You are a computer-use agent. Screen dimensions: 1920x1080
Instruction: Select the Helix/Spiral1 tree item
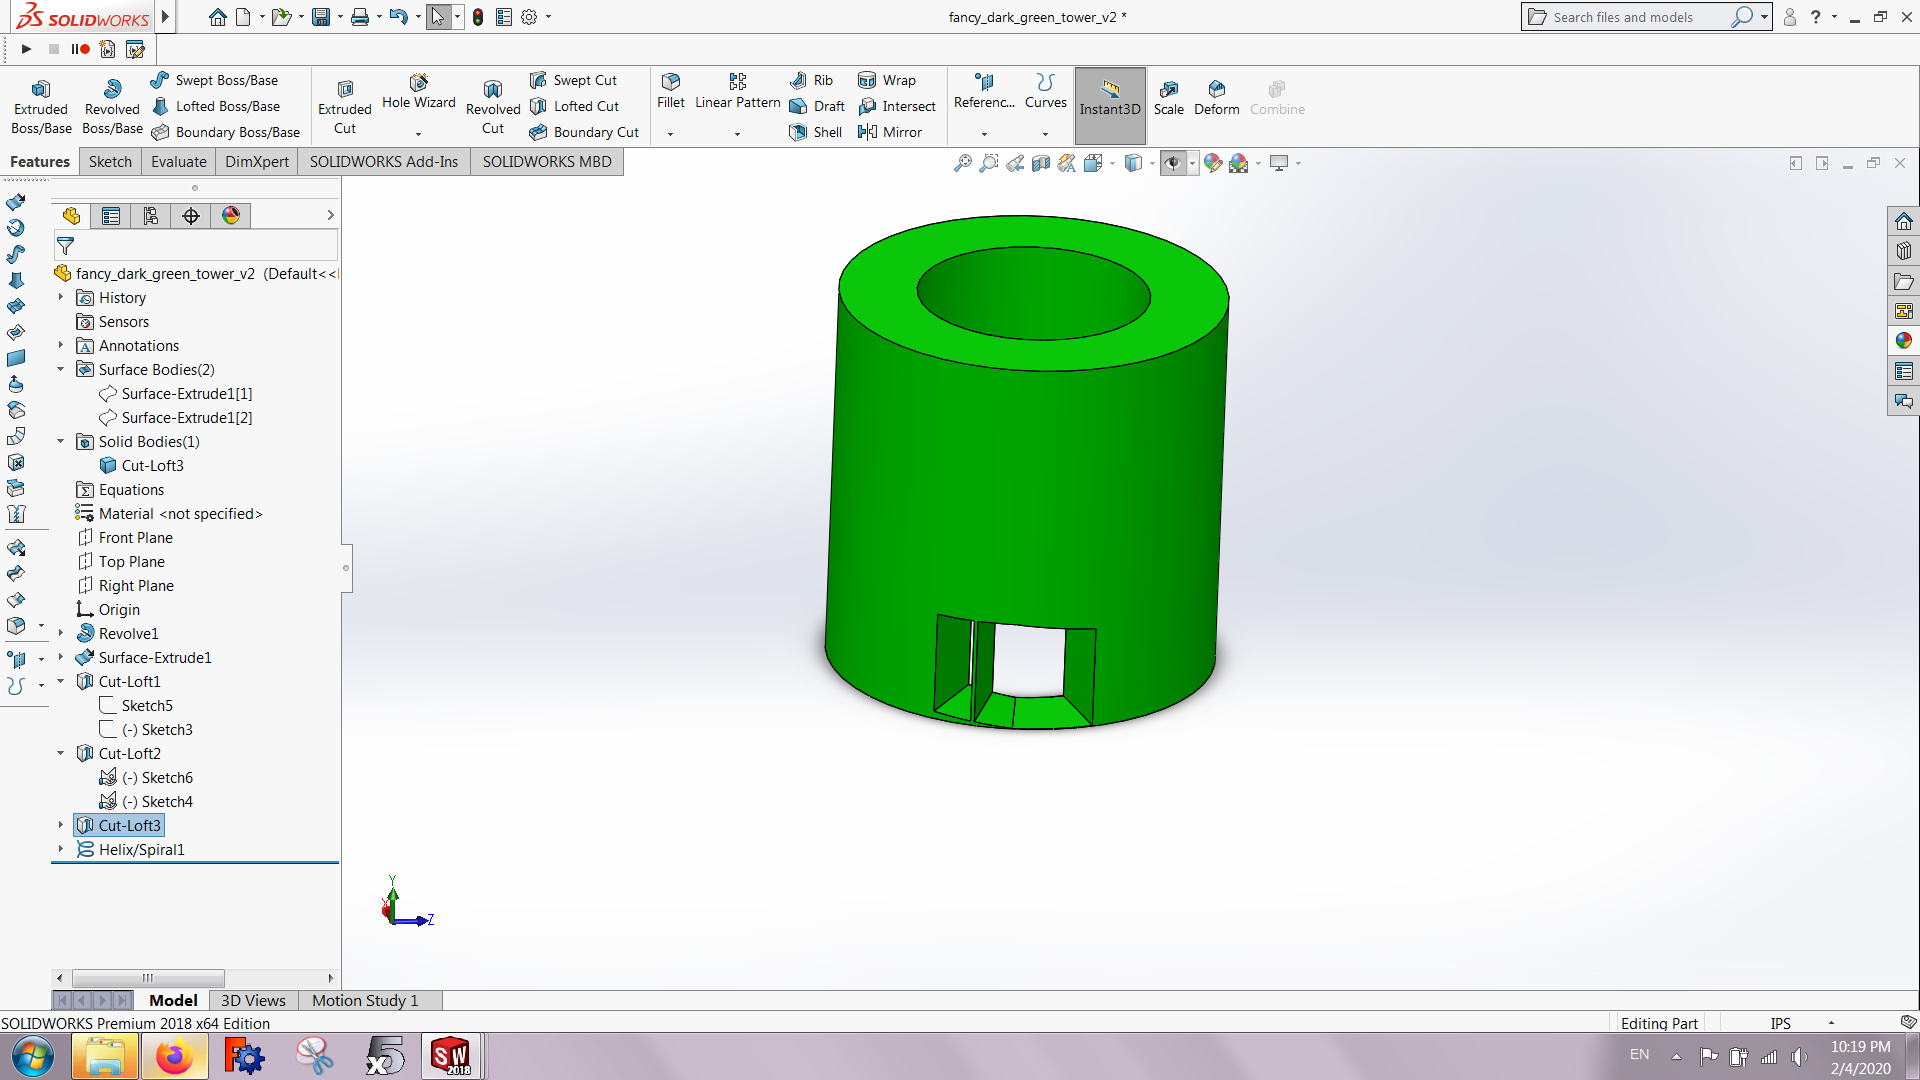(x=141, y=848)
